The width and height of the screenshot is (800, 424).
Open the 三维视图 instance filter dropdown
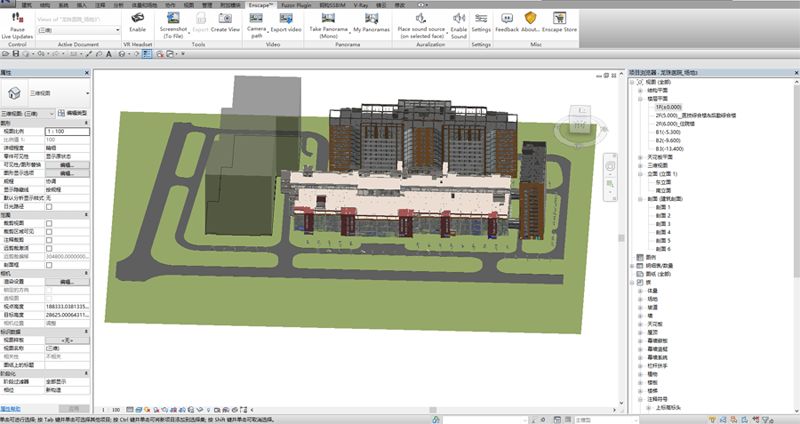[x=52, y=113]
